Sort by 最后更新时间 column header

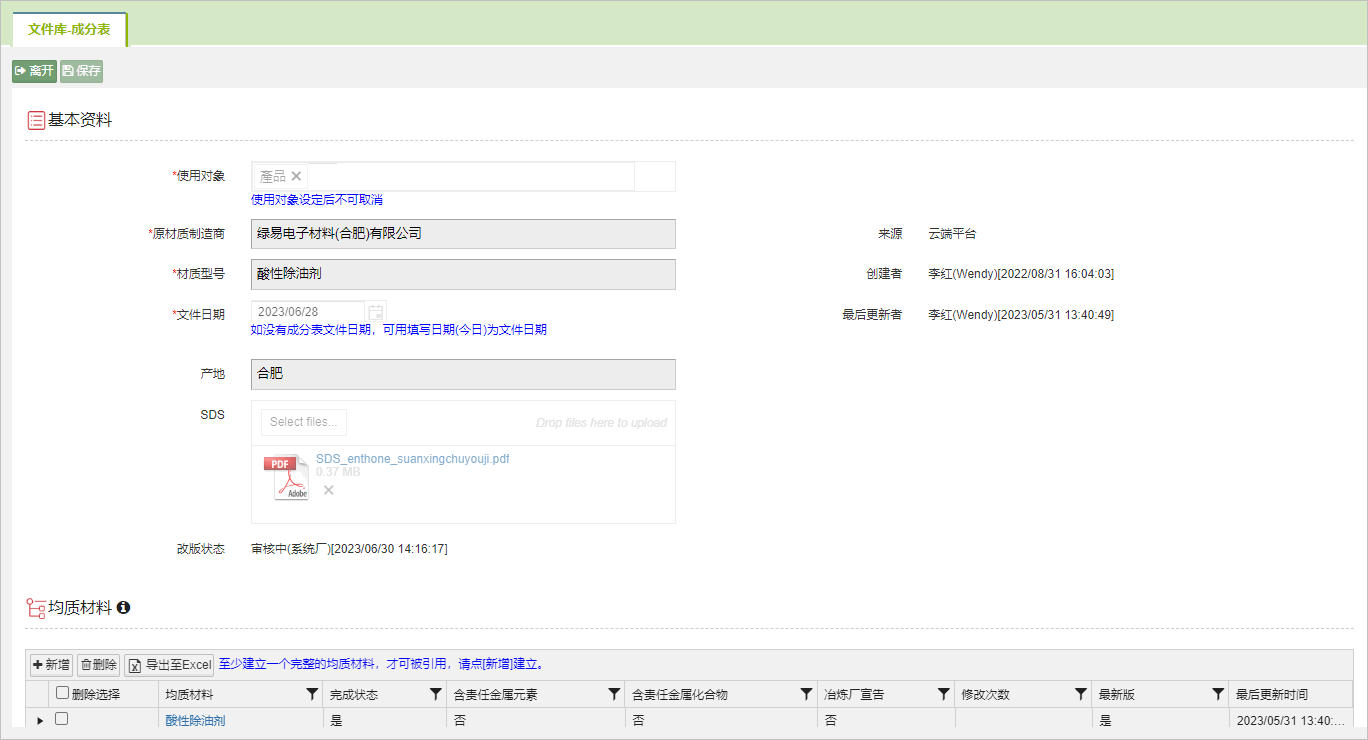[1272, 694]
